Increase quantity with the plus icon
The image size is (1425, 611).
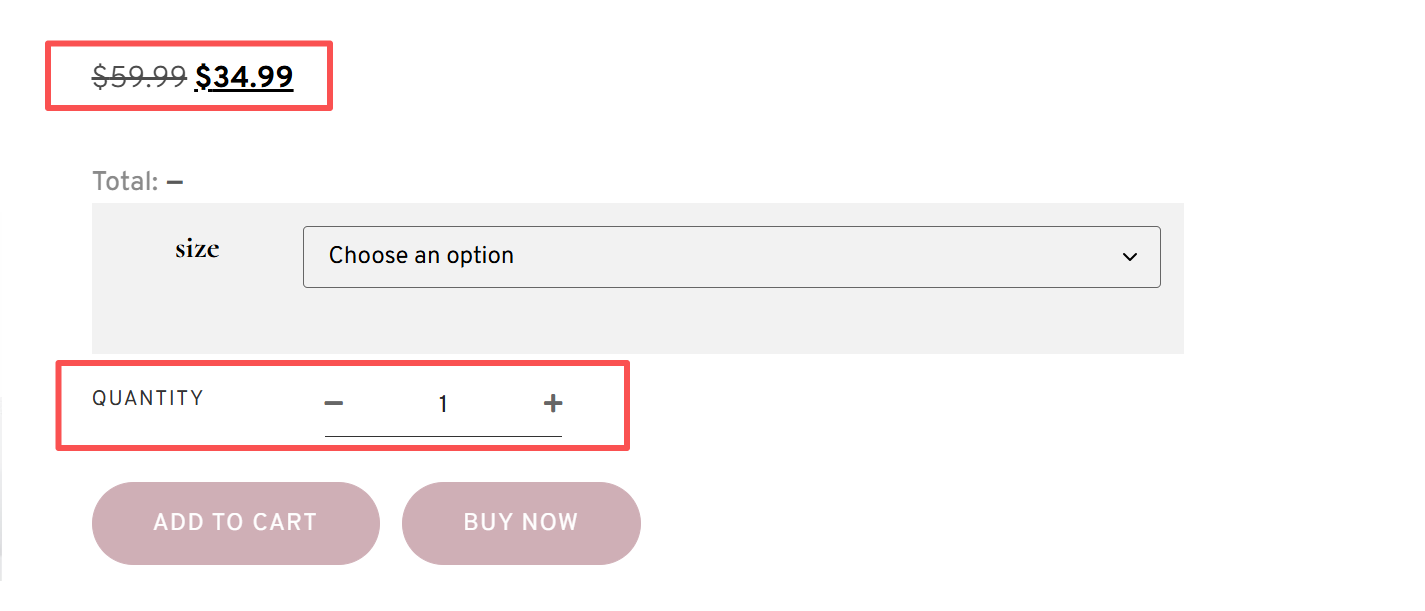pos(553,403)
